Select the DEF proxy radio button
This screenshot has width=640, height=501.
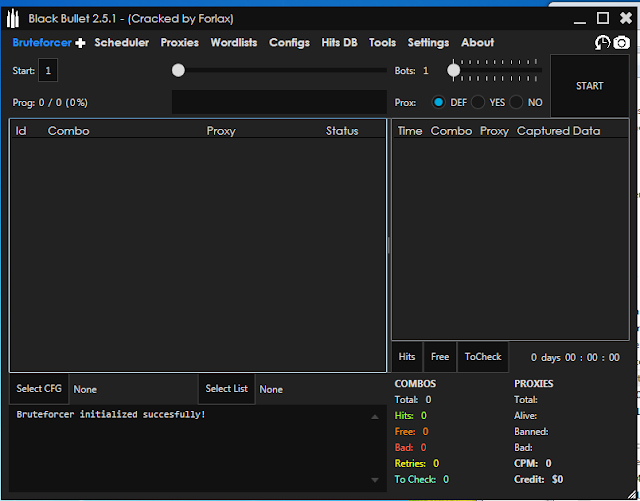click(438, 102)
